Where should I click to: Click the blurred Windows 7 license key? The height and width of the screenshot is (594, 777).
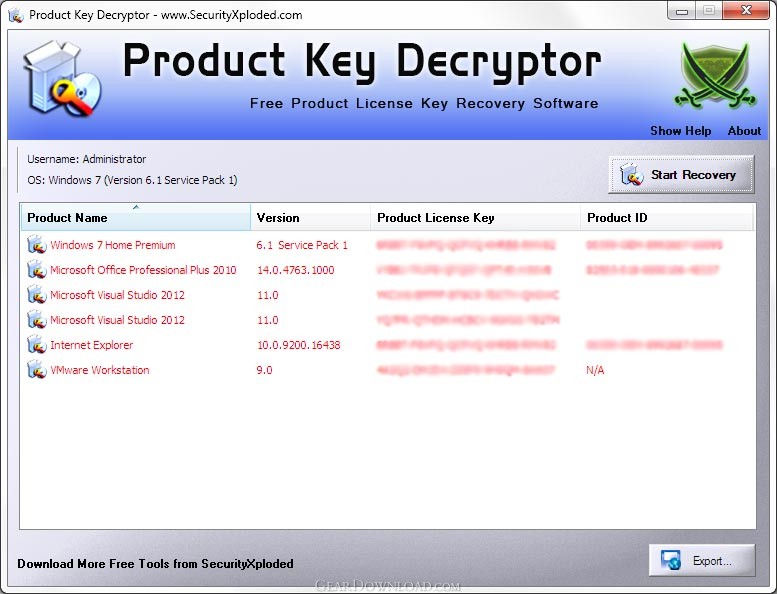[466, 245]
